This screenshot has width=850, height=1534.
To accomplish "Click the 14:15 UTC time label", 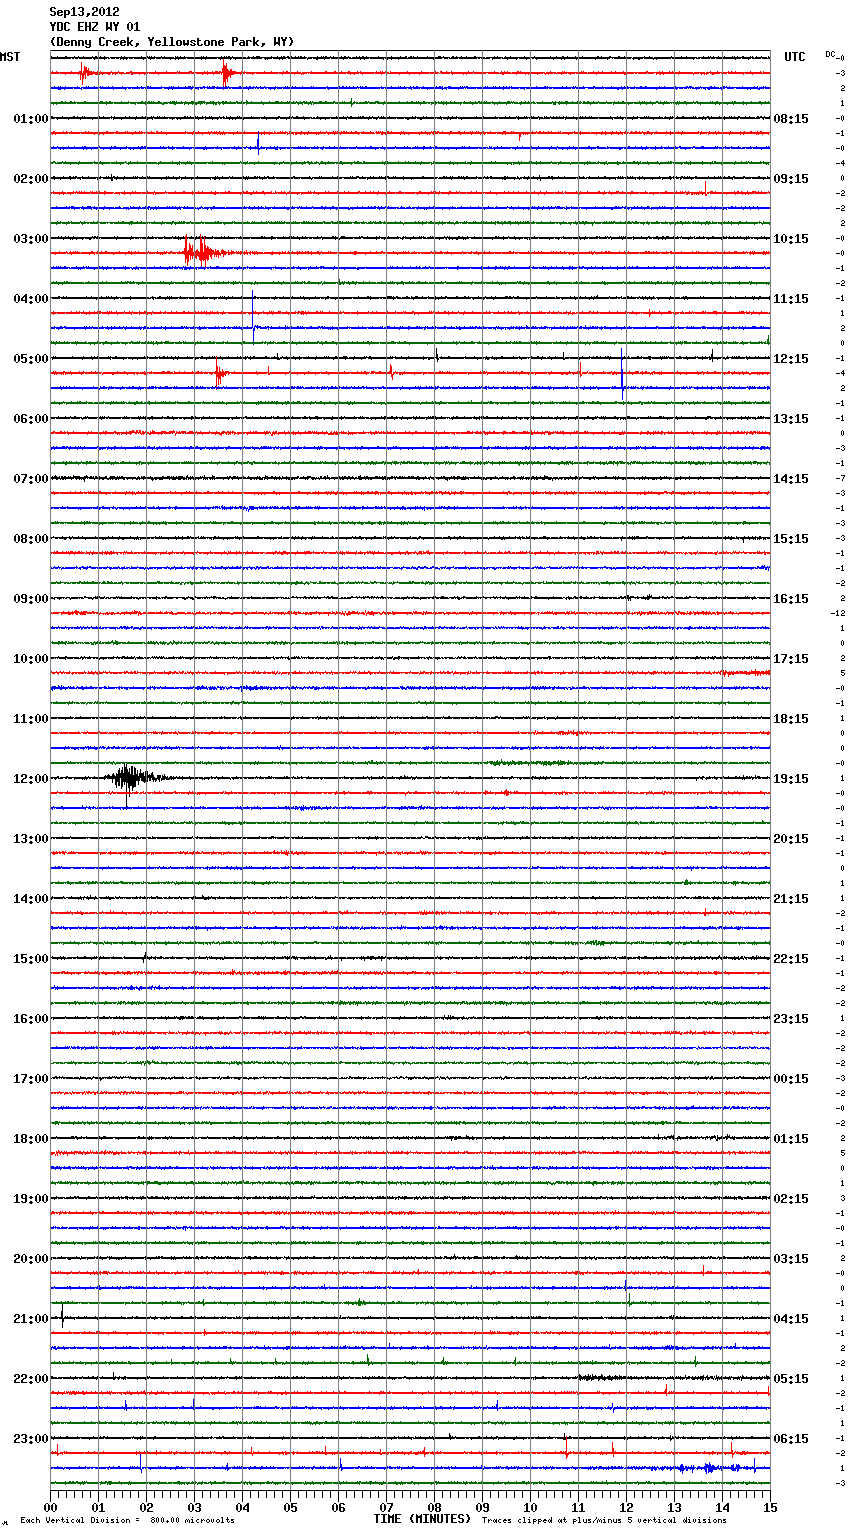I will 791,479.
